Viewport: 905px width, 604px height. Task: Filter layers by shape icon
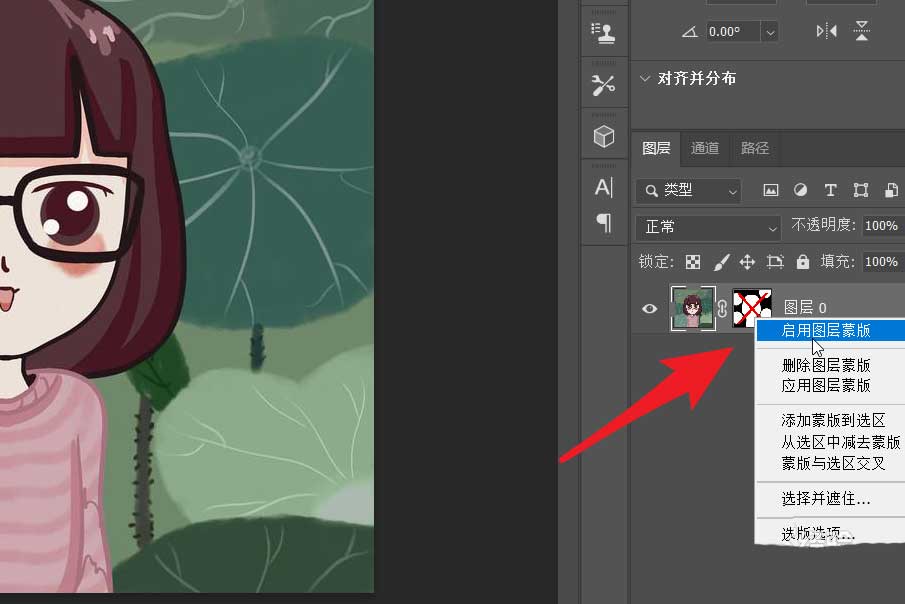(861, 190)
